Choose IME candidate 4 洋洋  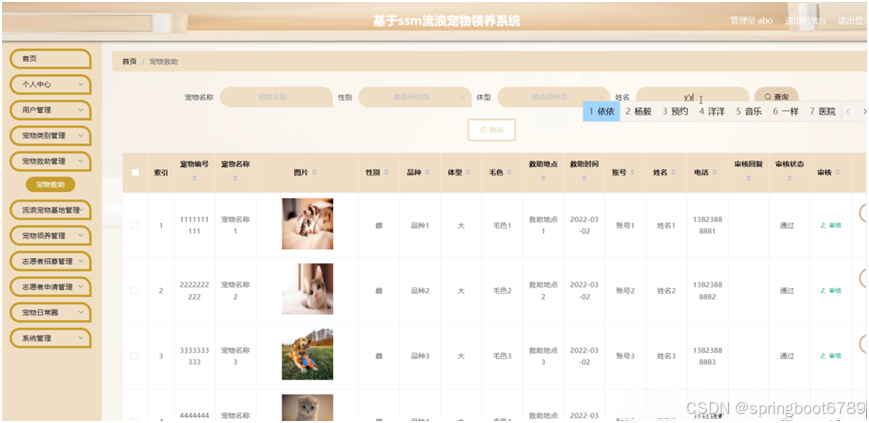click(x=712, y=111)
